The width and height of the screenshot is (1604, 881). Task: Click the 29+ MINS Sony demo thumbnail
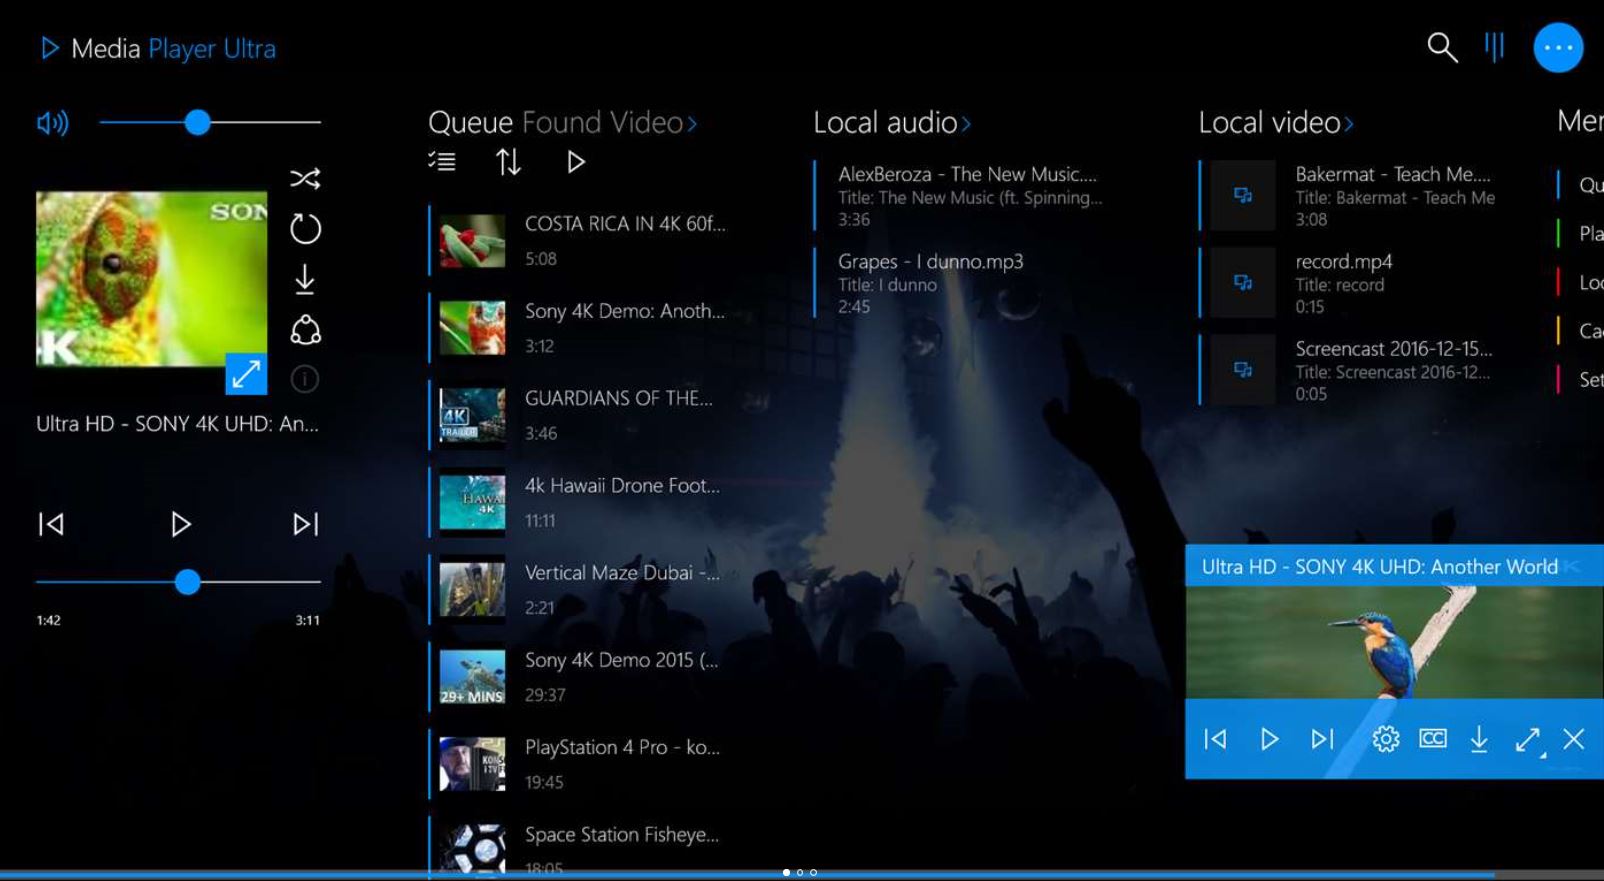(472, 676)
